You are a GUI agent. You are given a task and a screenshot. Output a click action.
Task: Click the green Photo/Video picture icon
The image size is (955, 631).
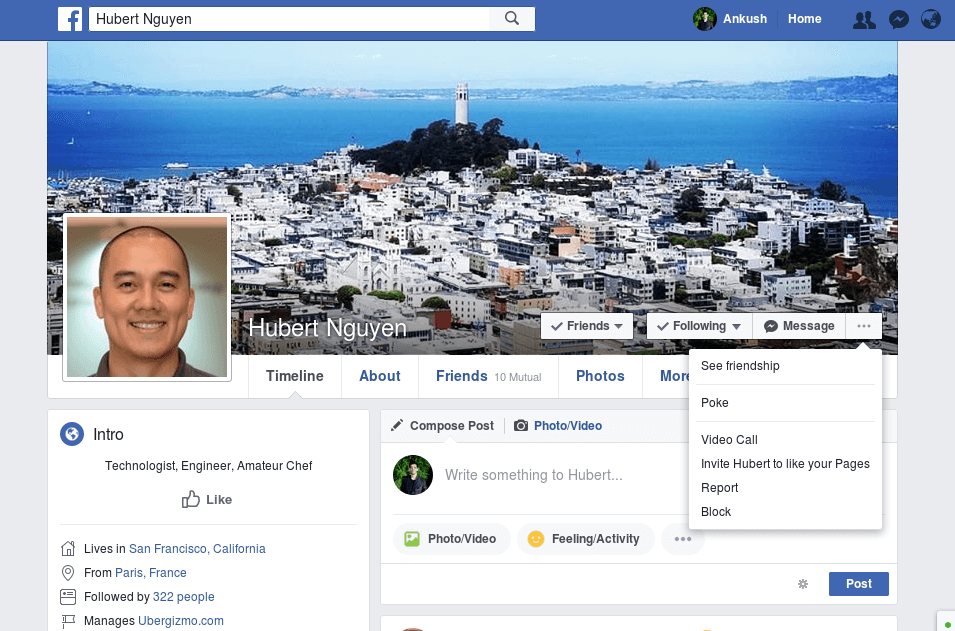[412, 539]
